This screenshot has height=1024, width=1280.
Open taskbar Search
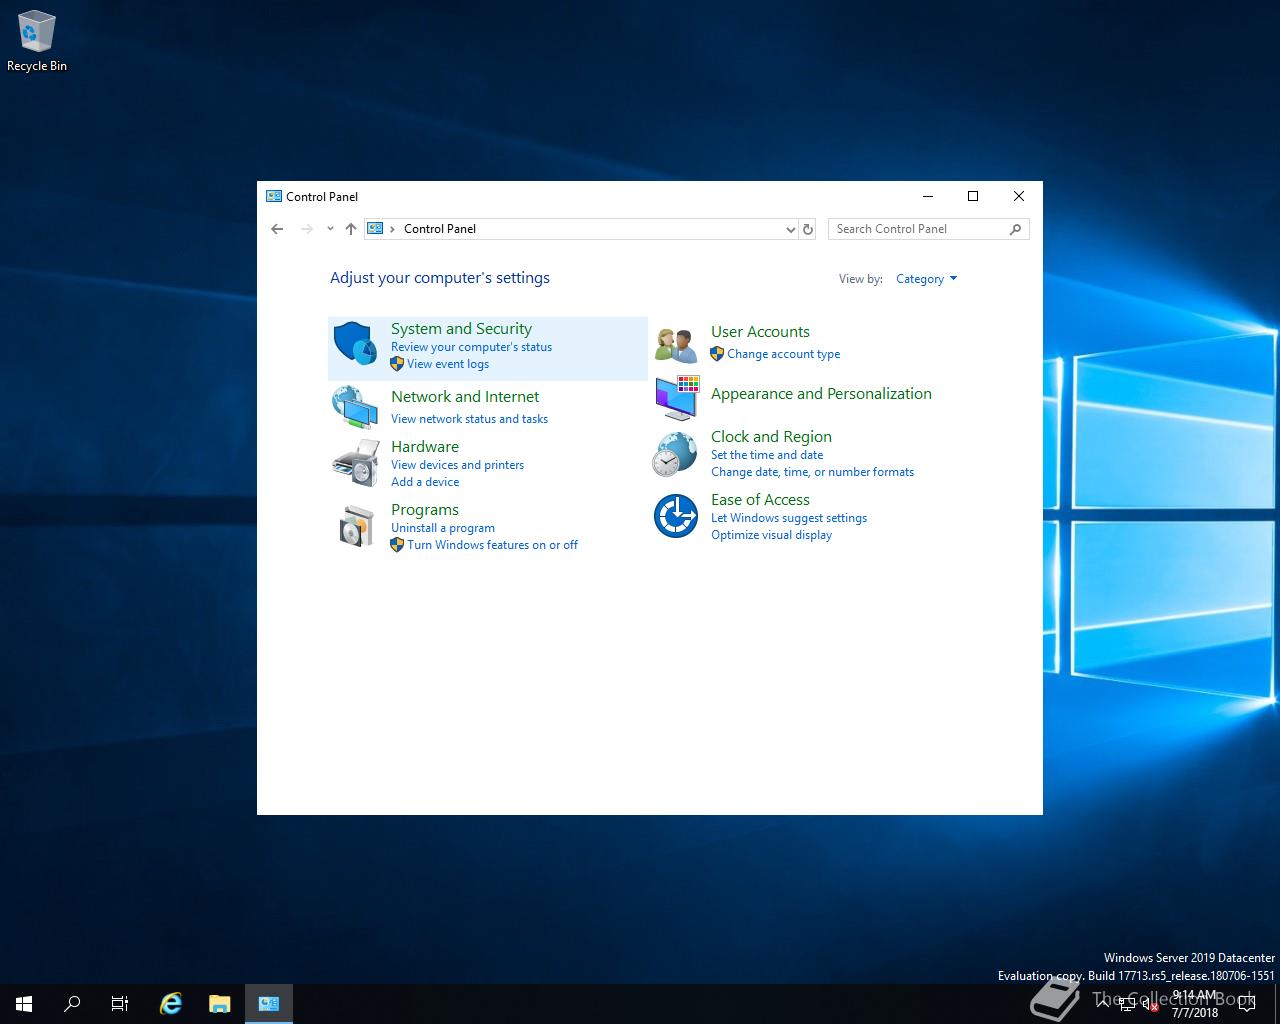pos(72,1004)
